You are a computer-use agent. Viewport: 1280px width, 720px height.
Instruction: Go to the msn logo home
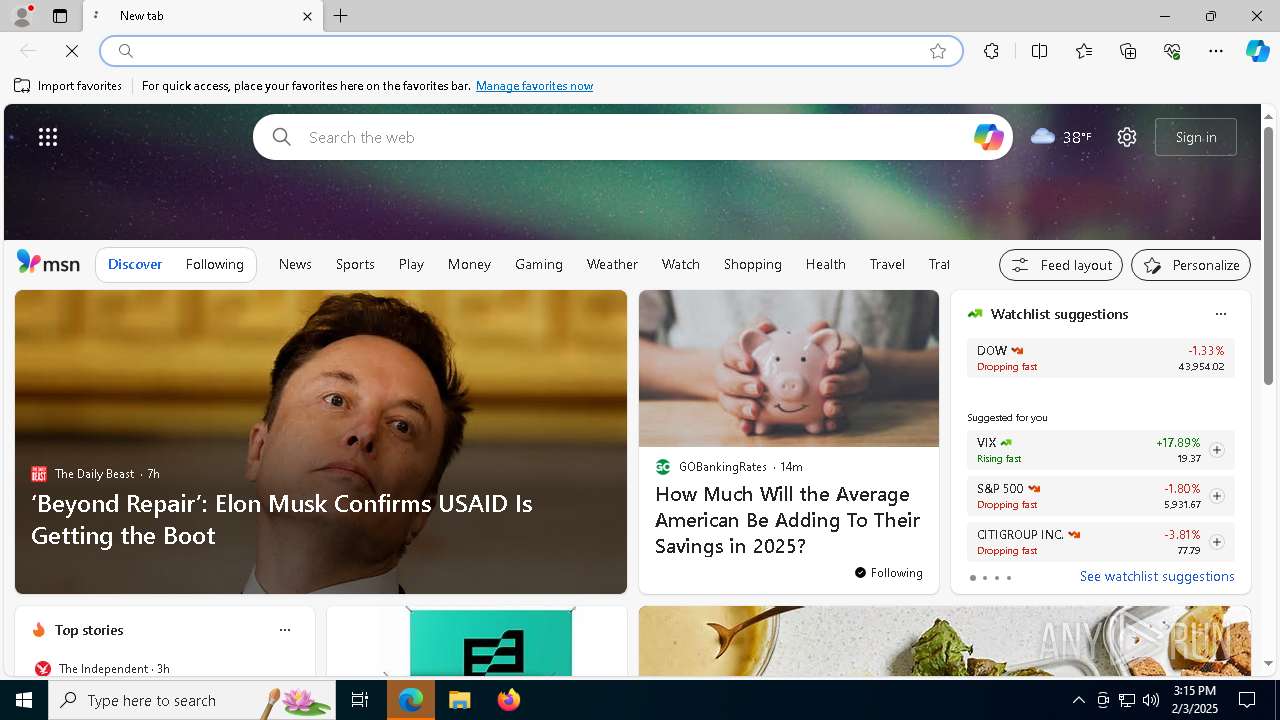[x=48, y=263]
